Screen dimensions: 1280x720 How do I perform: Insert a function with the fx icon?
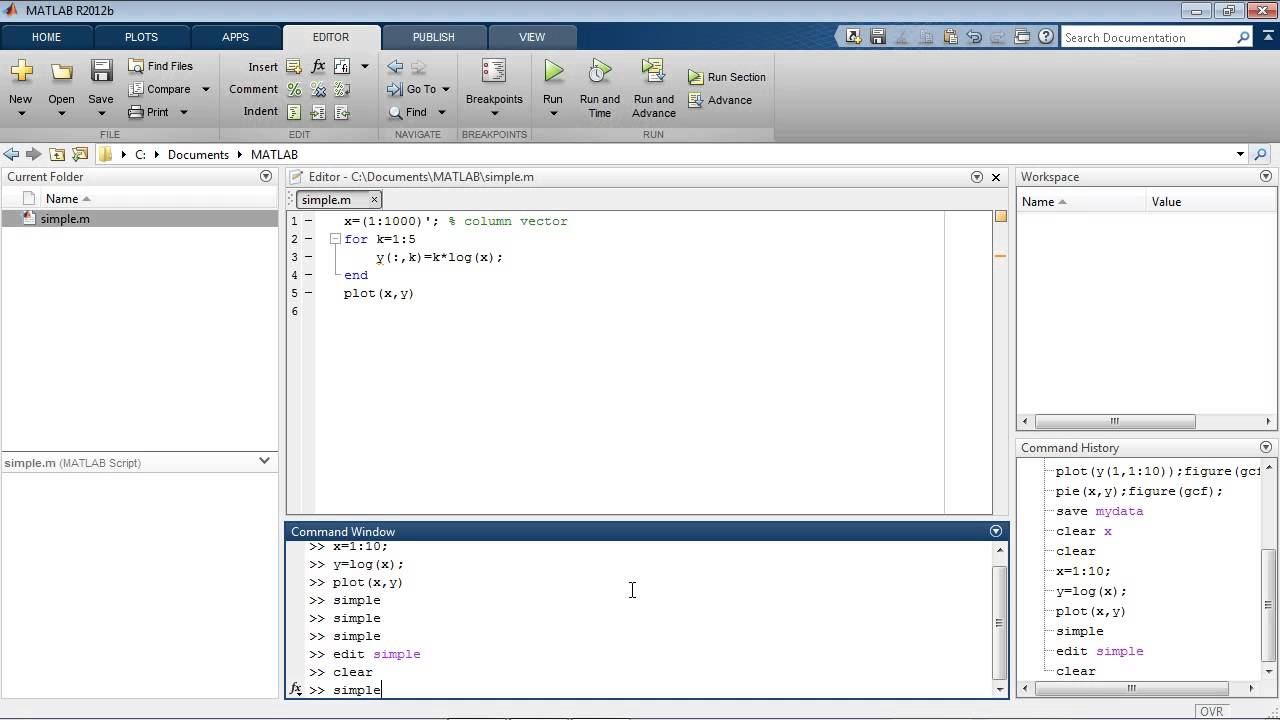click(318, 67)
